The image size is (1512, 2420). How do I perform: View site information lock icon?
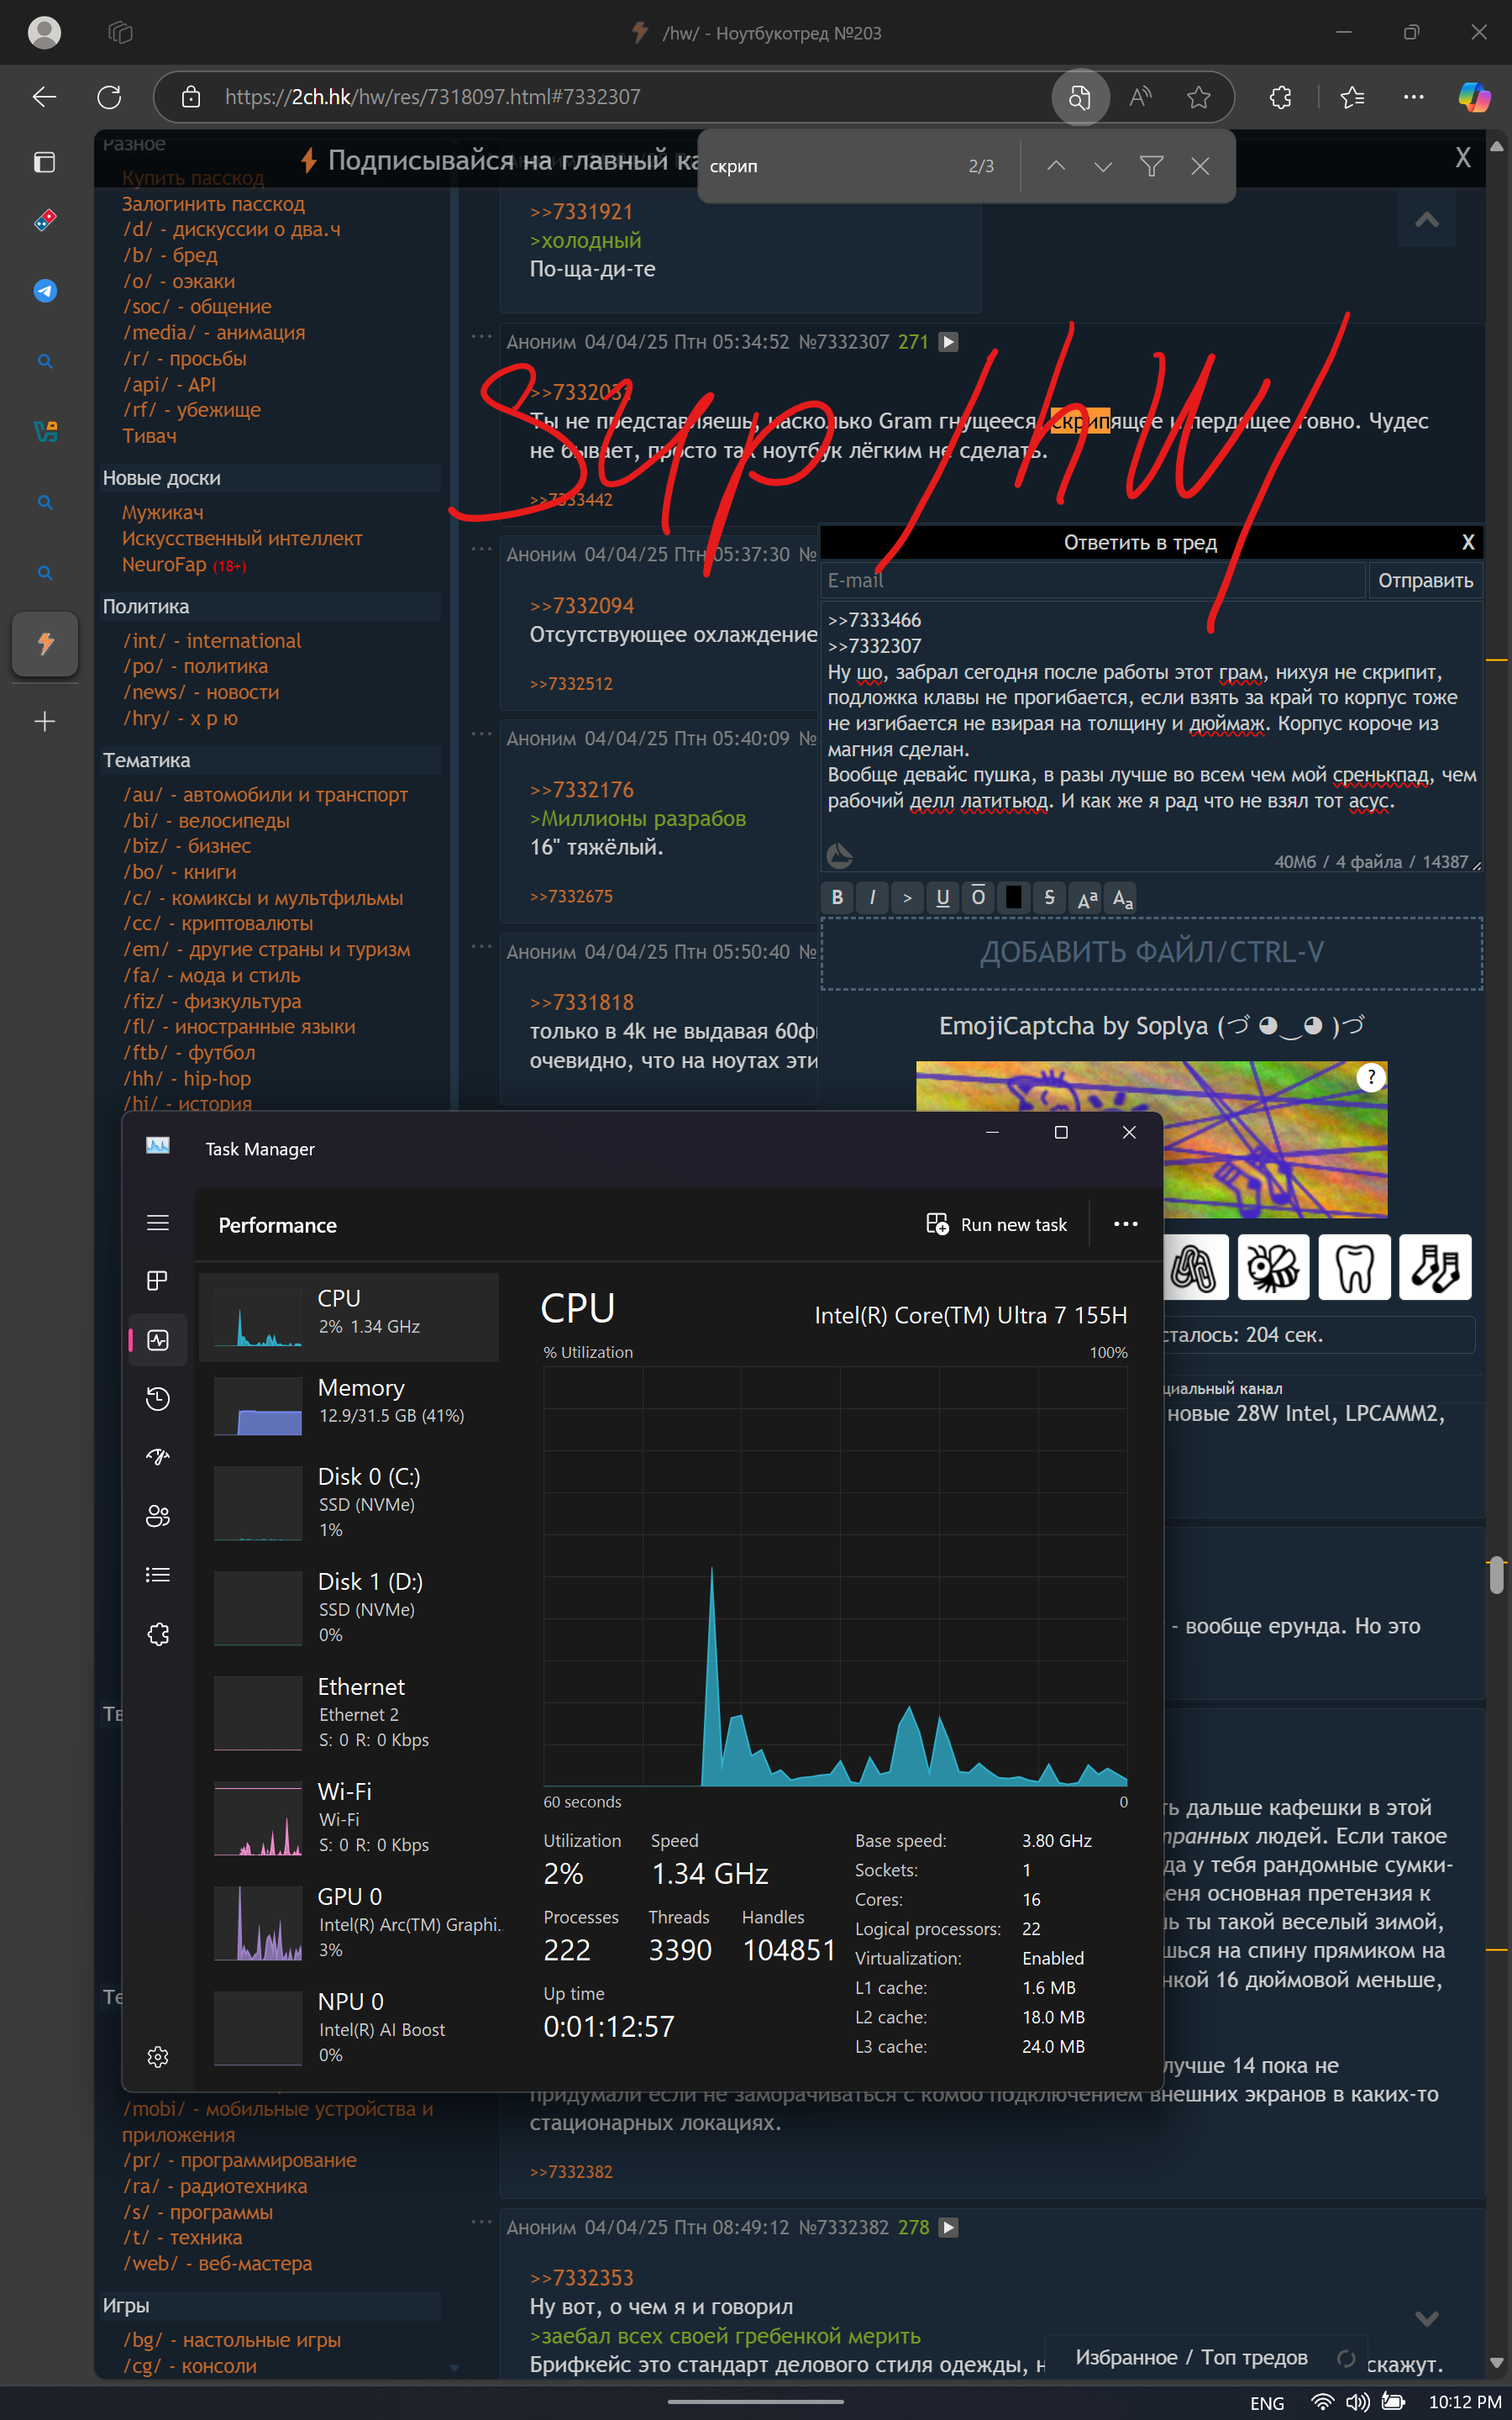coord(190,97)
